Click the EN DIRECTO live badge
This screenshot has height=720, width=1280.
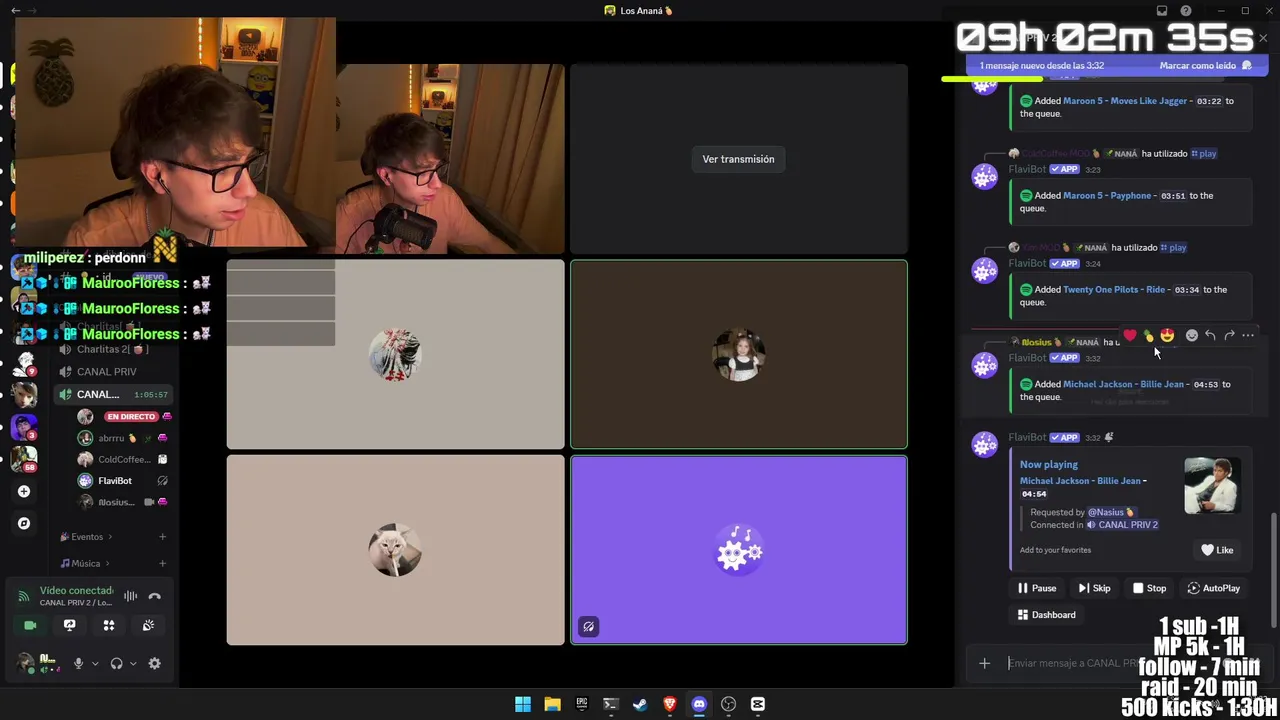tap(131, 417)
